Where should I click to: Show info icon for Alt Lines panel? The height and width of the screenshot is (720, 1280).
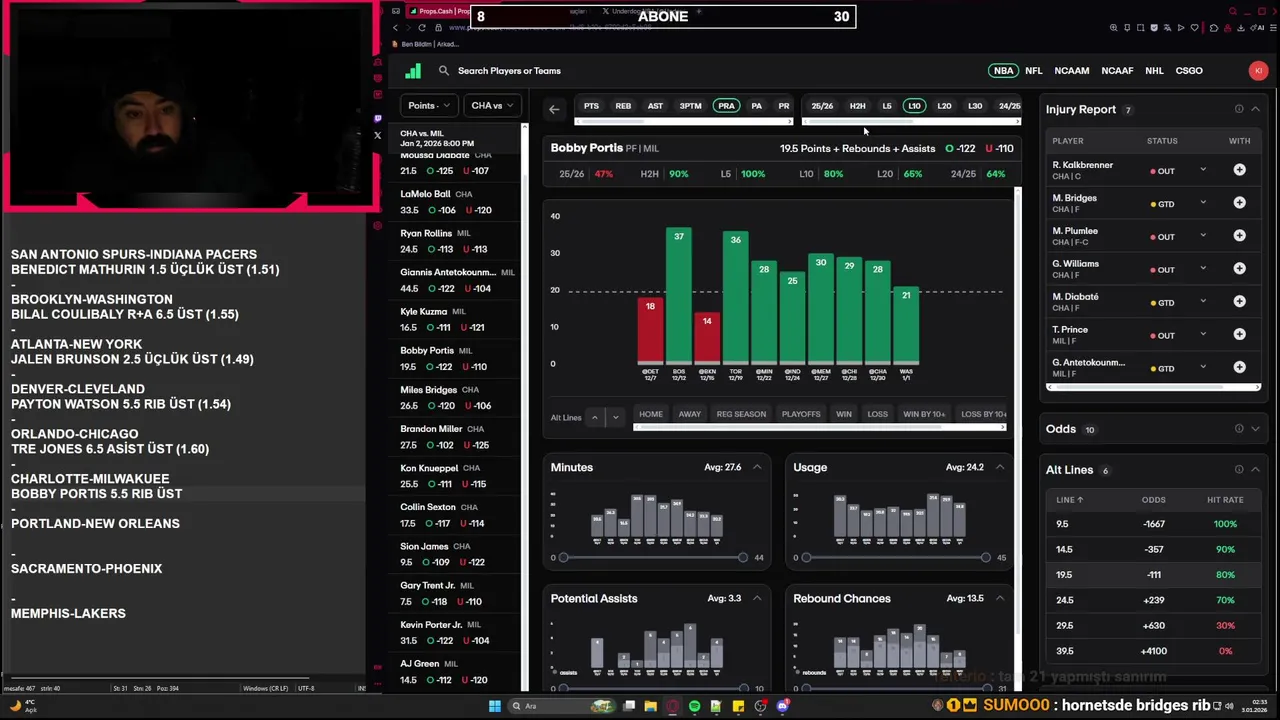[1239, 470]
